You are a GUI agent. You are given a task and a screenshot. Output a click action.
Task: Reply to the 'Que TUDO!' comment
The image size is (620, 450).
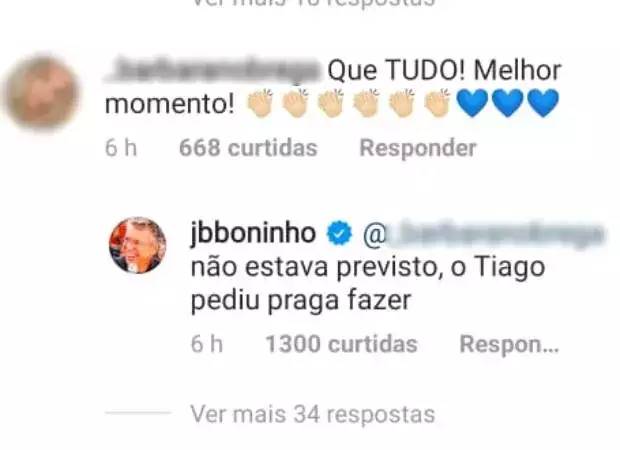click(x=418, y=148)
